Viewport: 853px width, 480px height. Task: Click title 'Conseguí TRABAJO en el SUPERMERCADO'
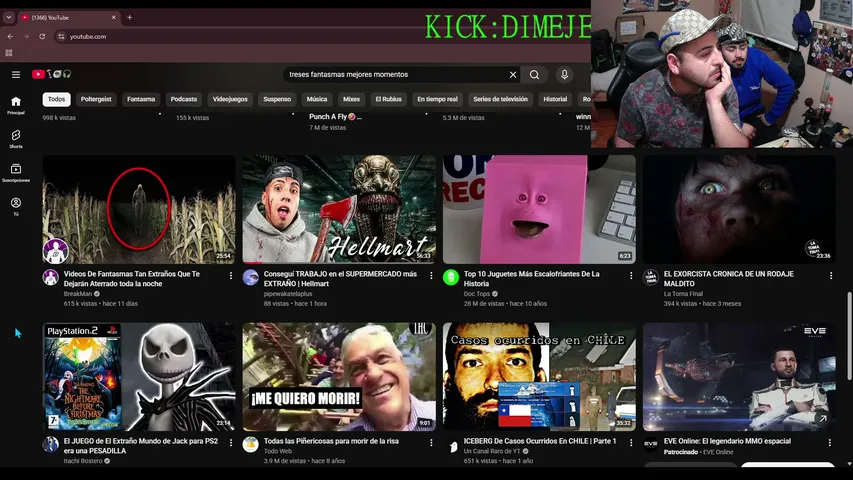(340, 279)
